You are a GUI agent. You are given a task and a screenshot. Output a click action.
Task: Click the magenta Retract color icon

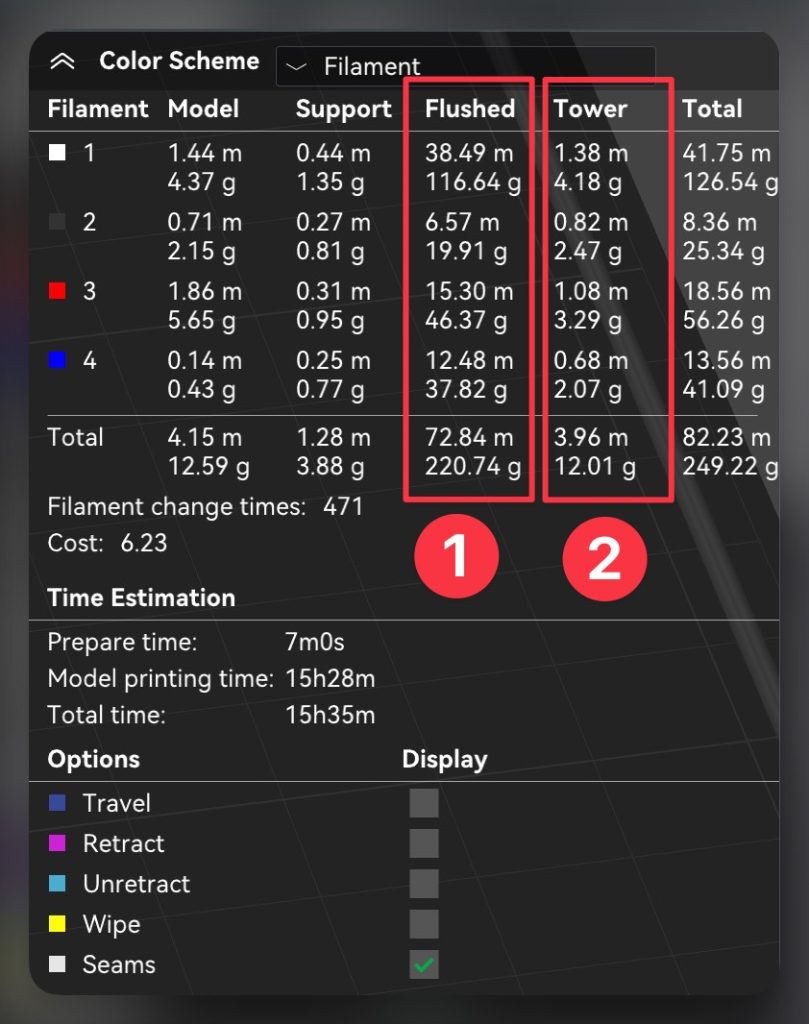pyautogui.click(x=57, y=843)
